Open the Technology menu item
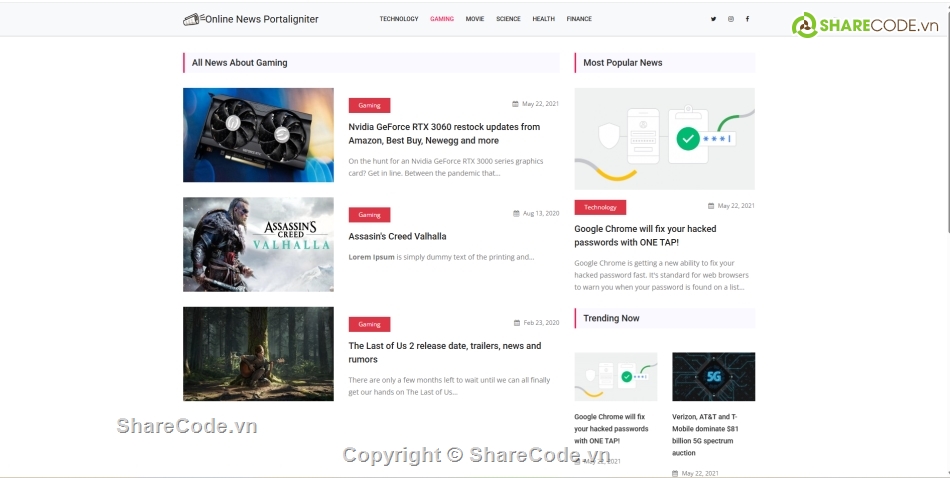This screenshot has width=950, height=478. (x=399, y=19)
